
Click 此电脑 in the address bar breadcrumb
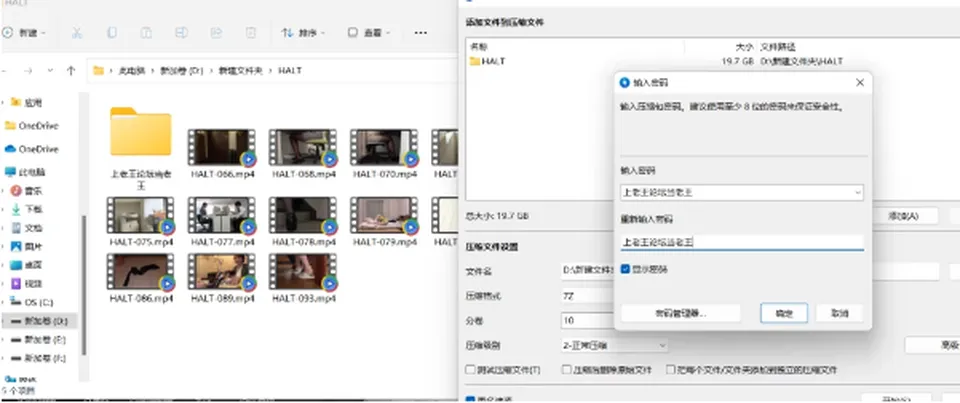tap(132, 70)
